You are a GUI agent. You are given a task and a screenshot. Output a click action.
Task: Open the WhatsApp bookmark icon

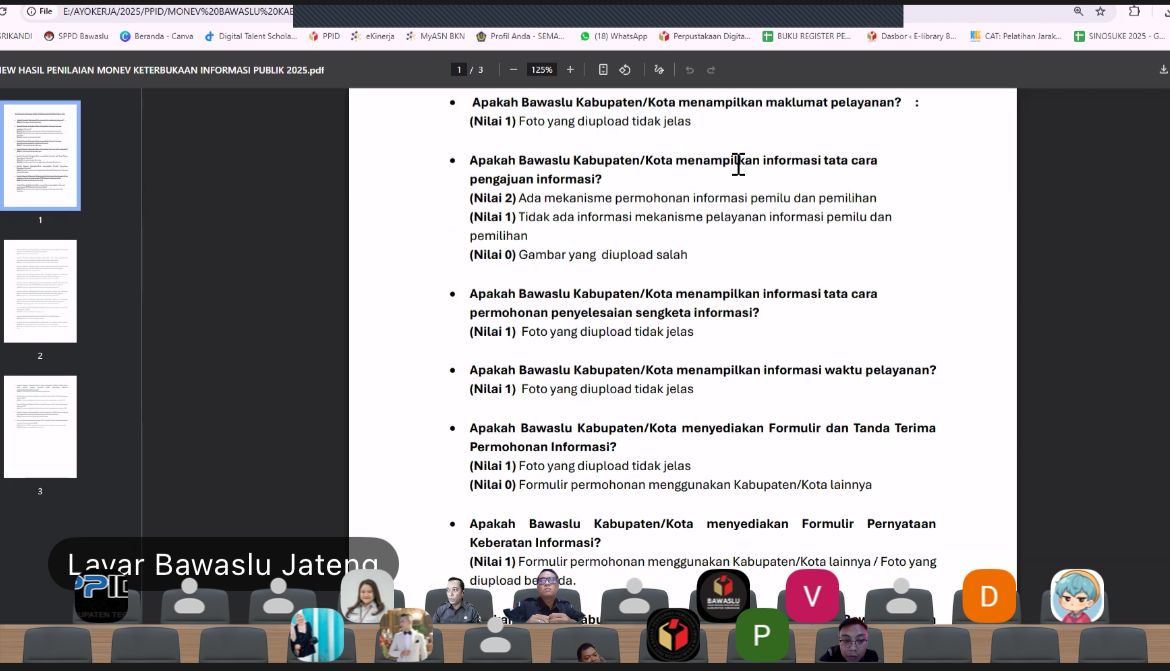coord(583,34)
